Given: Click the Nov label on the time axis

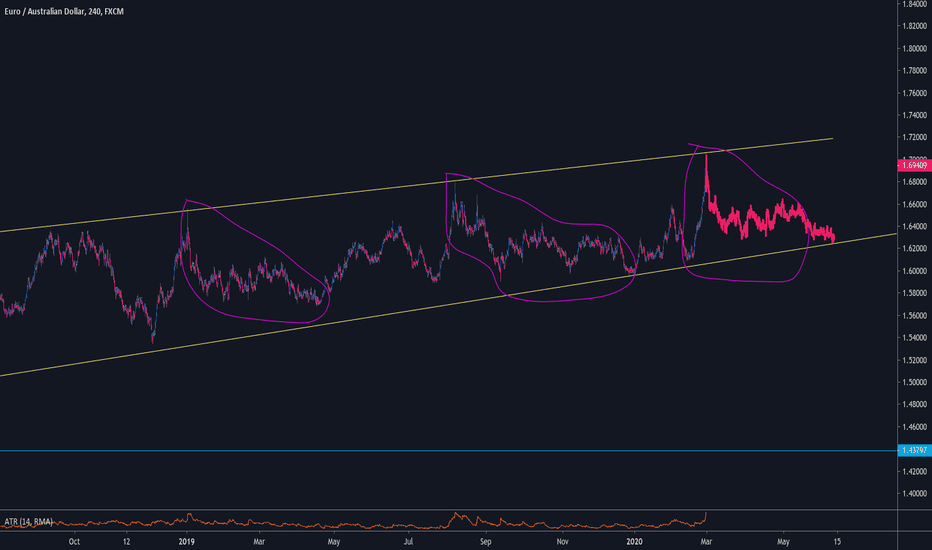Looking at the screenshot, I should (x=562, y=542).
